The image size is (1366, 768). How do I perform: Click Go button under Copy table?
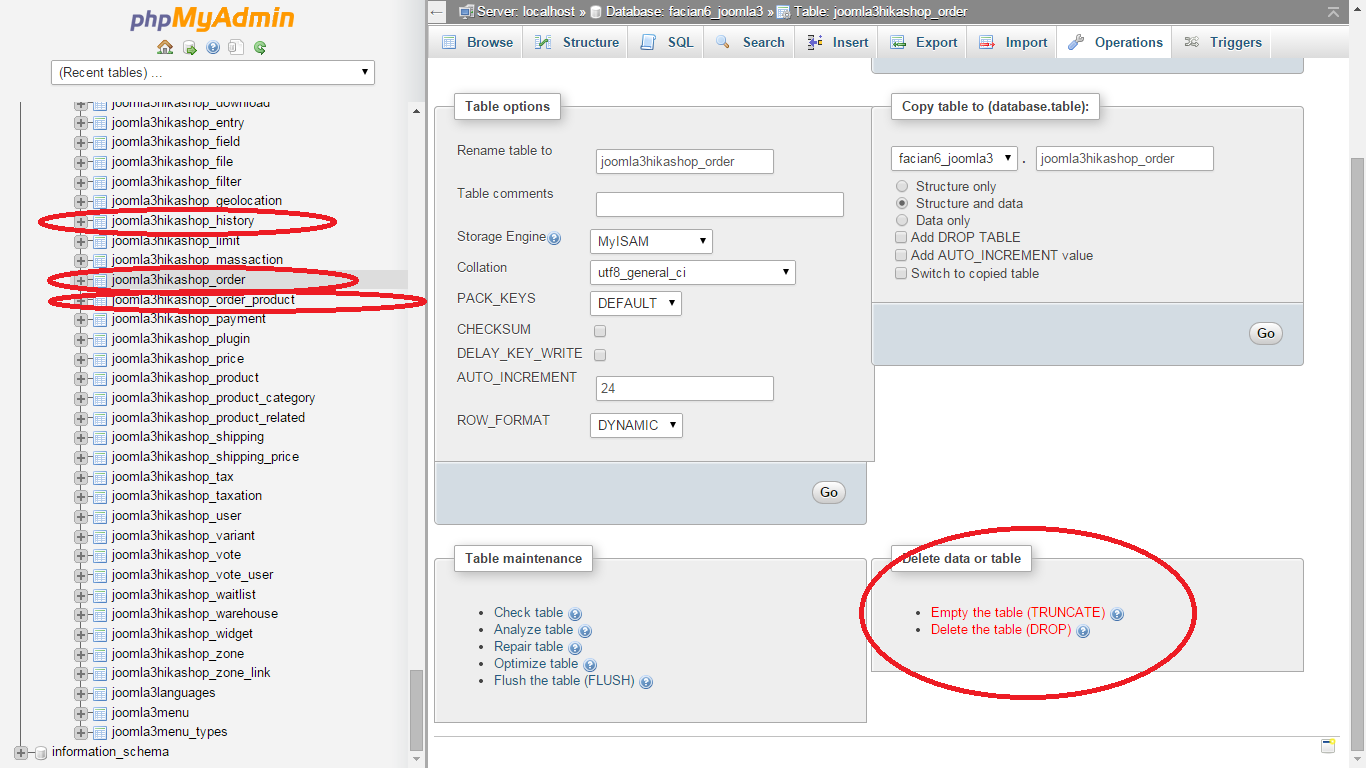pos(1266,333)
